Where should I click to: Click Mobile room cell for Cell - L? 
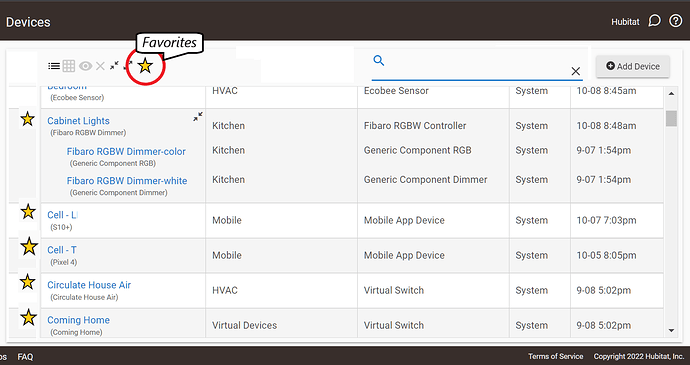coord(227,220)
